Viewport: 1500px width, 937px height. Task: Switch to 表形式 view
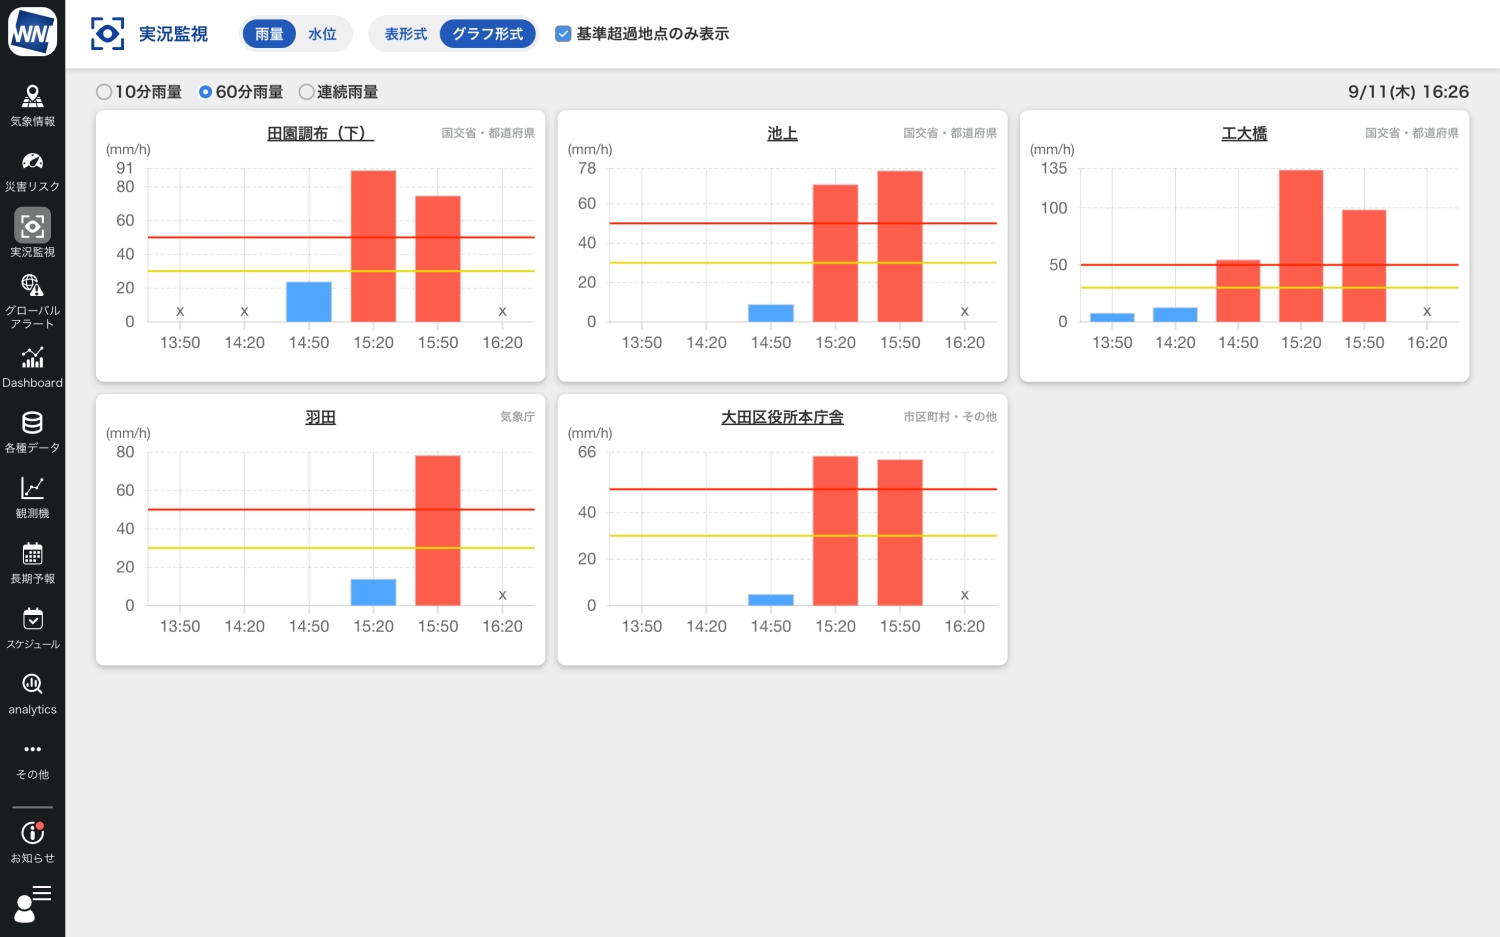pyautogui.click(x=405, y=34)
